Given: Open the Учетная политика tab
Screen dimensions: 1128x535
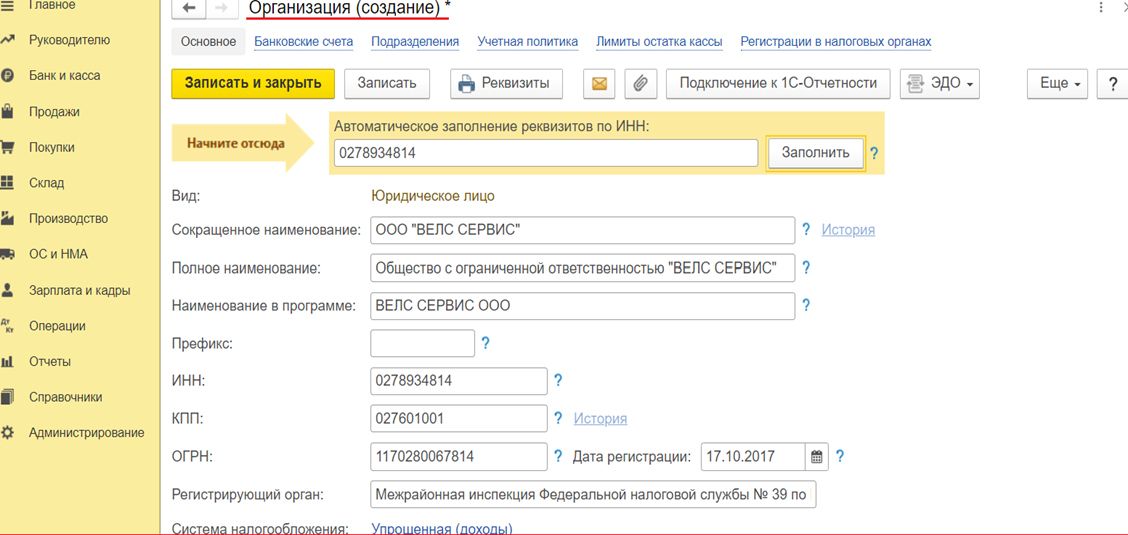Looking at the screenshot, I should (x=528, y=42).
